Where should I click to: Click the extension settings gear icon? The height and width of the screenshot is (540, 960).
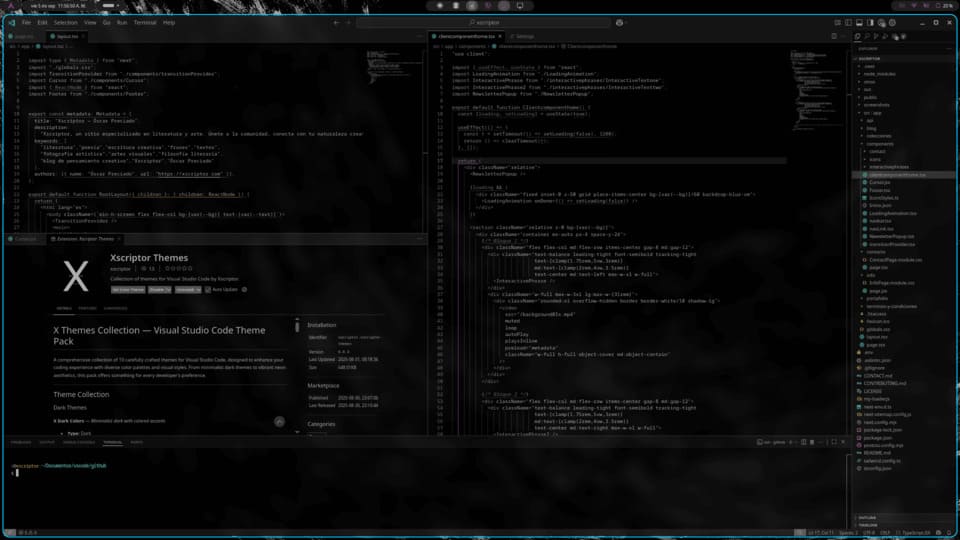click(244, 290)
